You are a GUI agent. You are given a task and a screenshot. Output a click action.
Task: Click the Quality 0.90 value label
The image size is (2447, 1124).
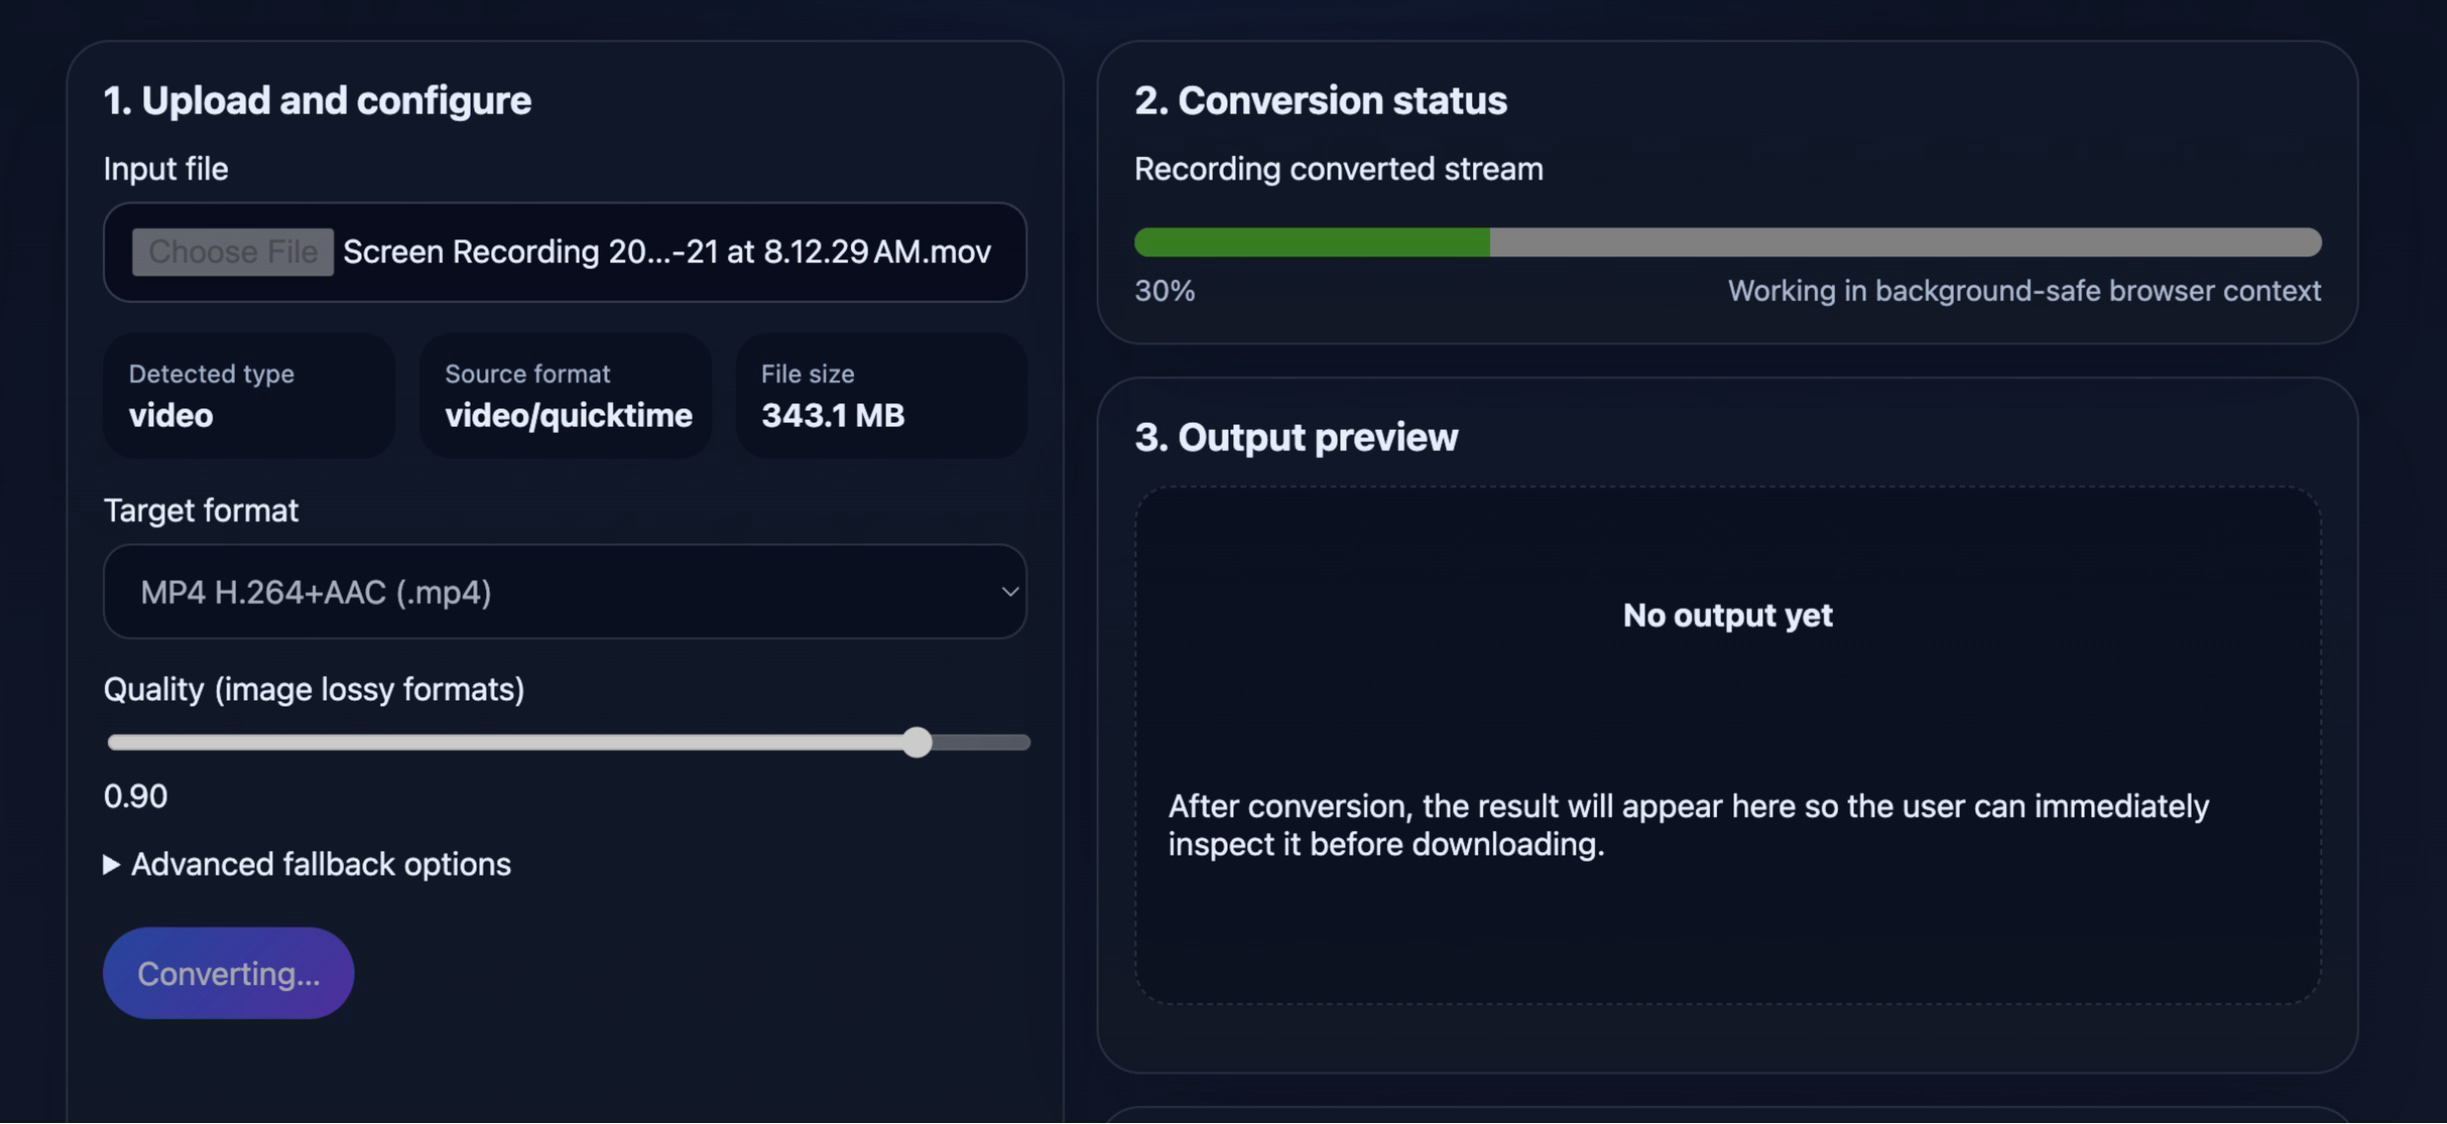click(x=136, y=795)
